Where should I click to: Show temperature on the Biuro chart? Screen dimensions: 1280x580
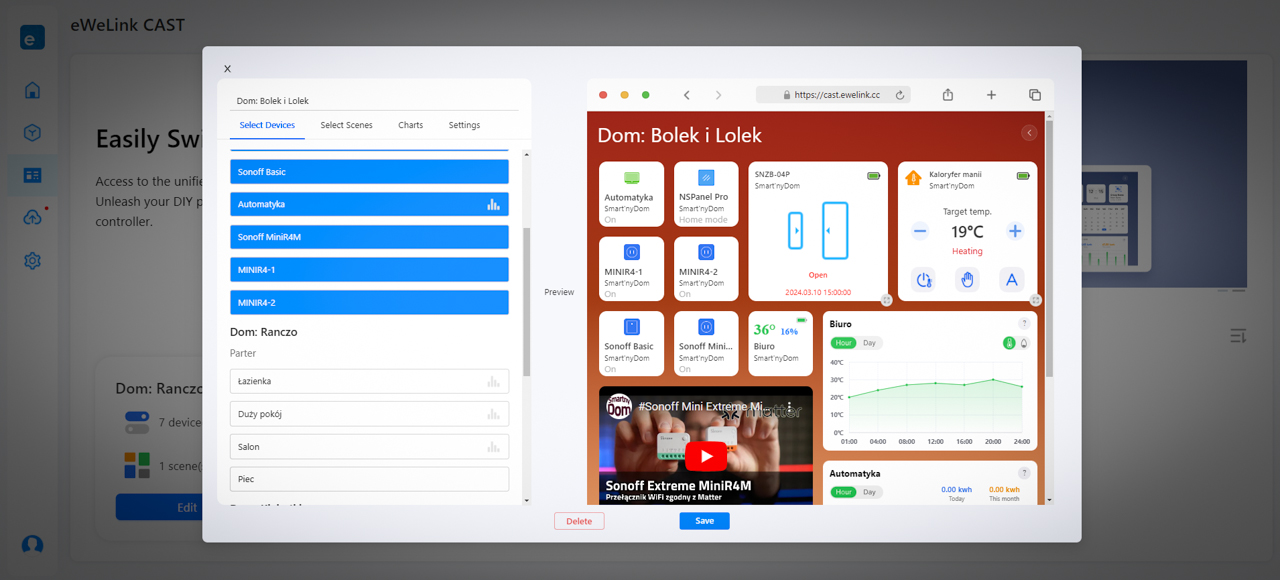[1009, 343]
